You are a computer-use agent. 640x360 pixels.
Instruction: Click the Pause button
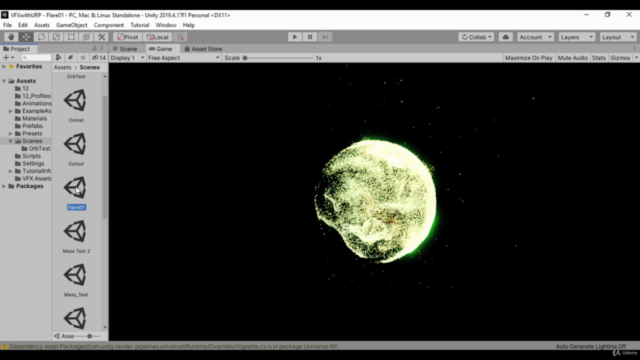tap(310, 37)
